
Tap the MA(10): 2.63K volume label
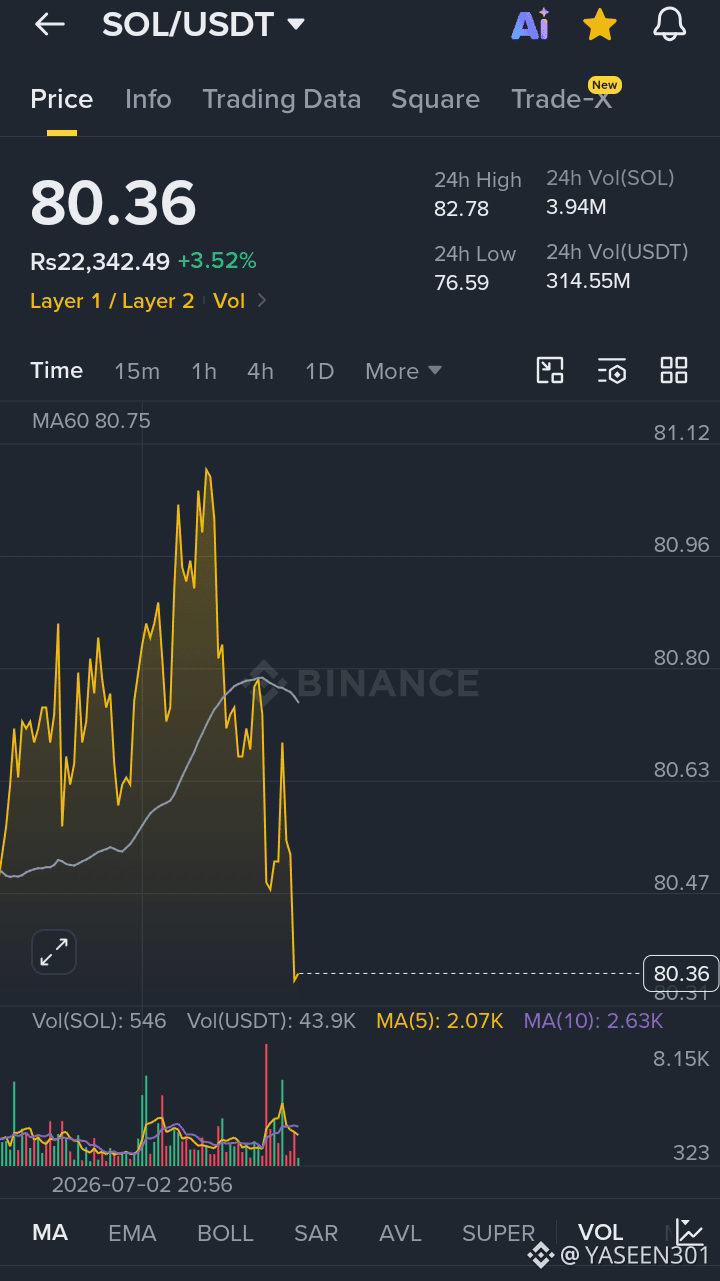point(593,1021)
